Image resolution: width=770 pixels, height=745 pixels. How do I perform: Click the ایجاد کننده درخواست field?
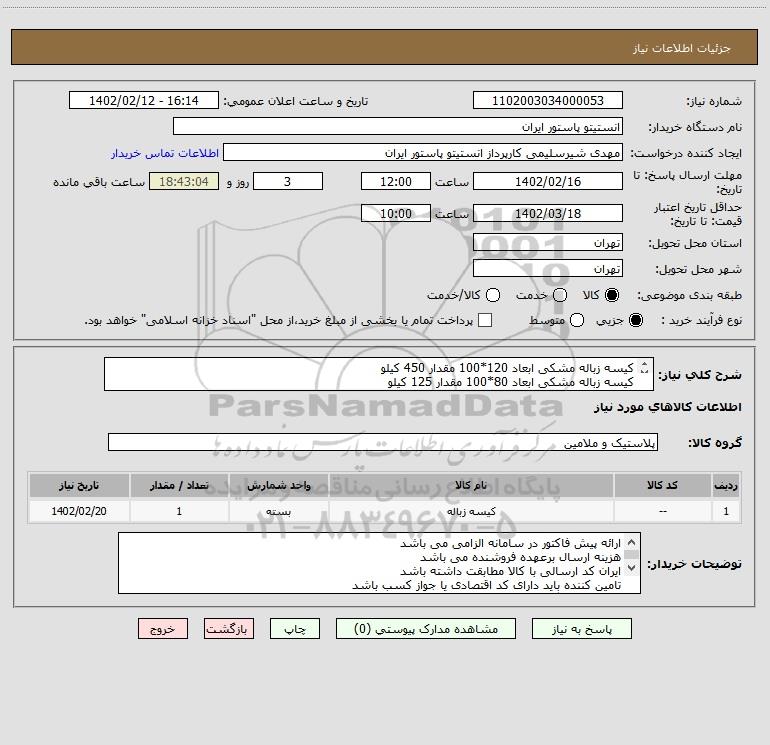click(x=423, y=152)
